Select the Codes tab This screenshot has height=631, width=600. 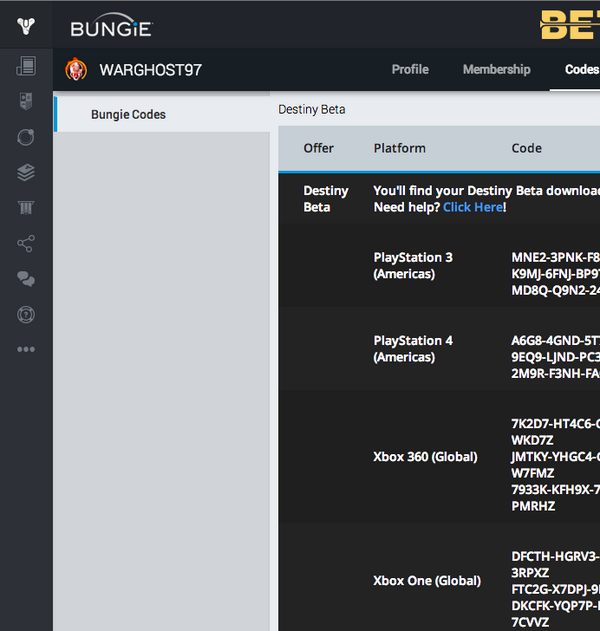tap(582, 69)
